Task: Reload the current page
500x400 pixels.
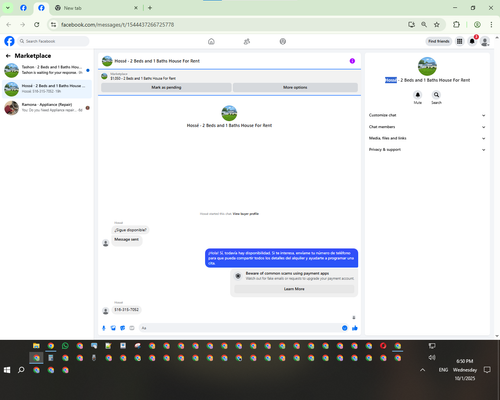Action: coord(37,25)
